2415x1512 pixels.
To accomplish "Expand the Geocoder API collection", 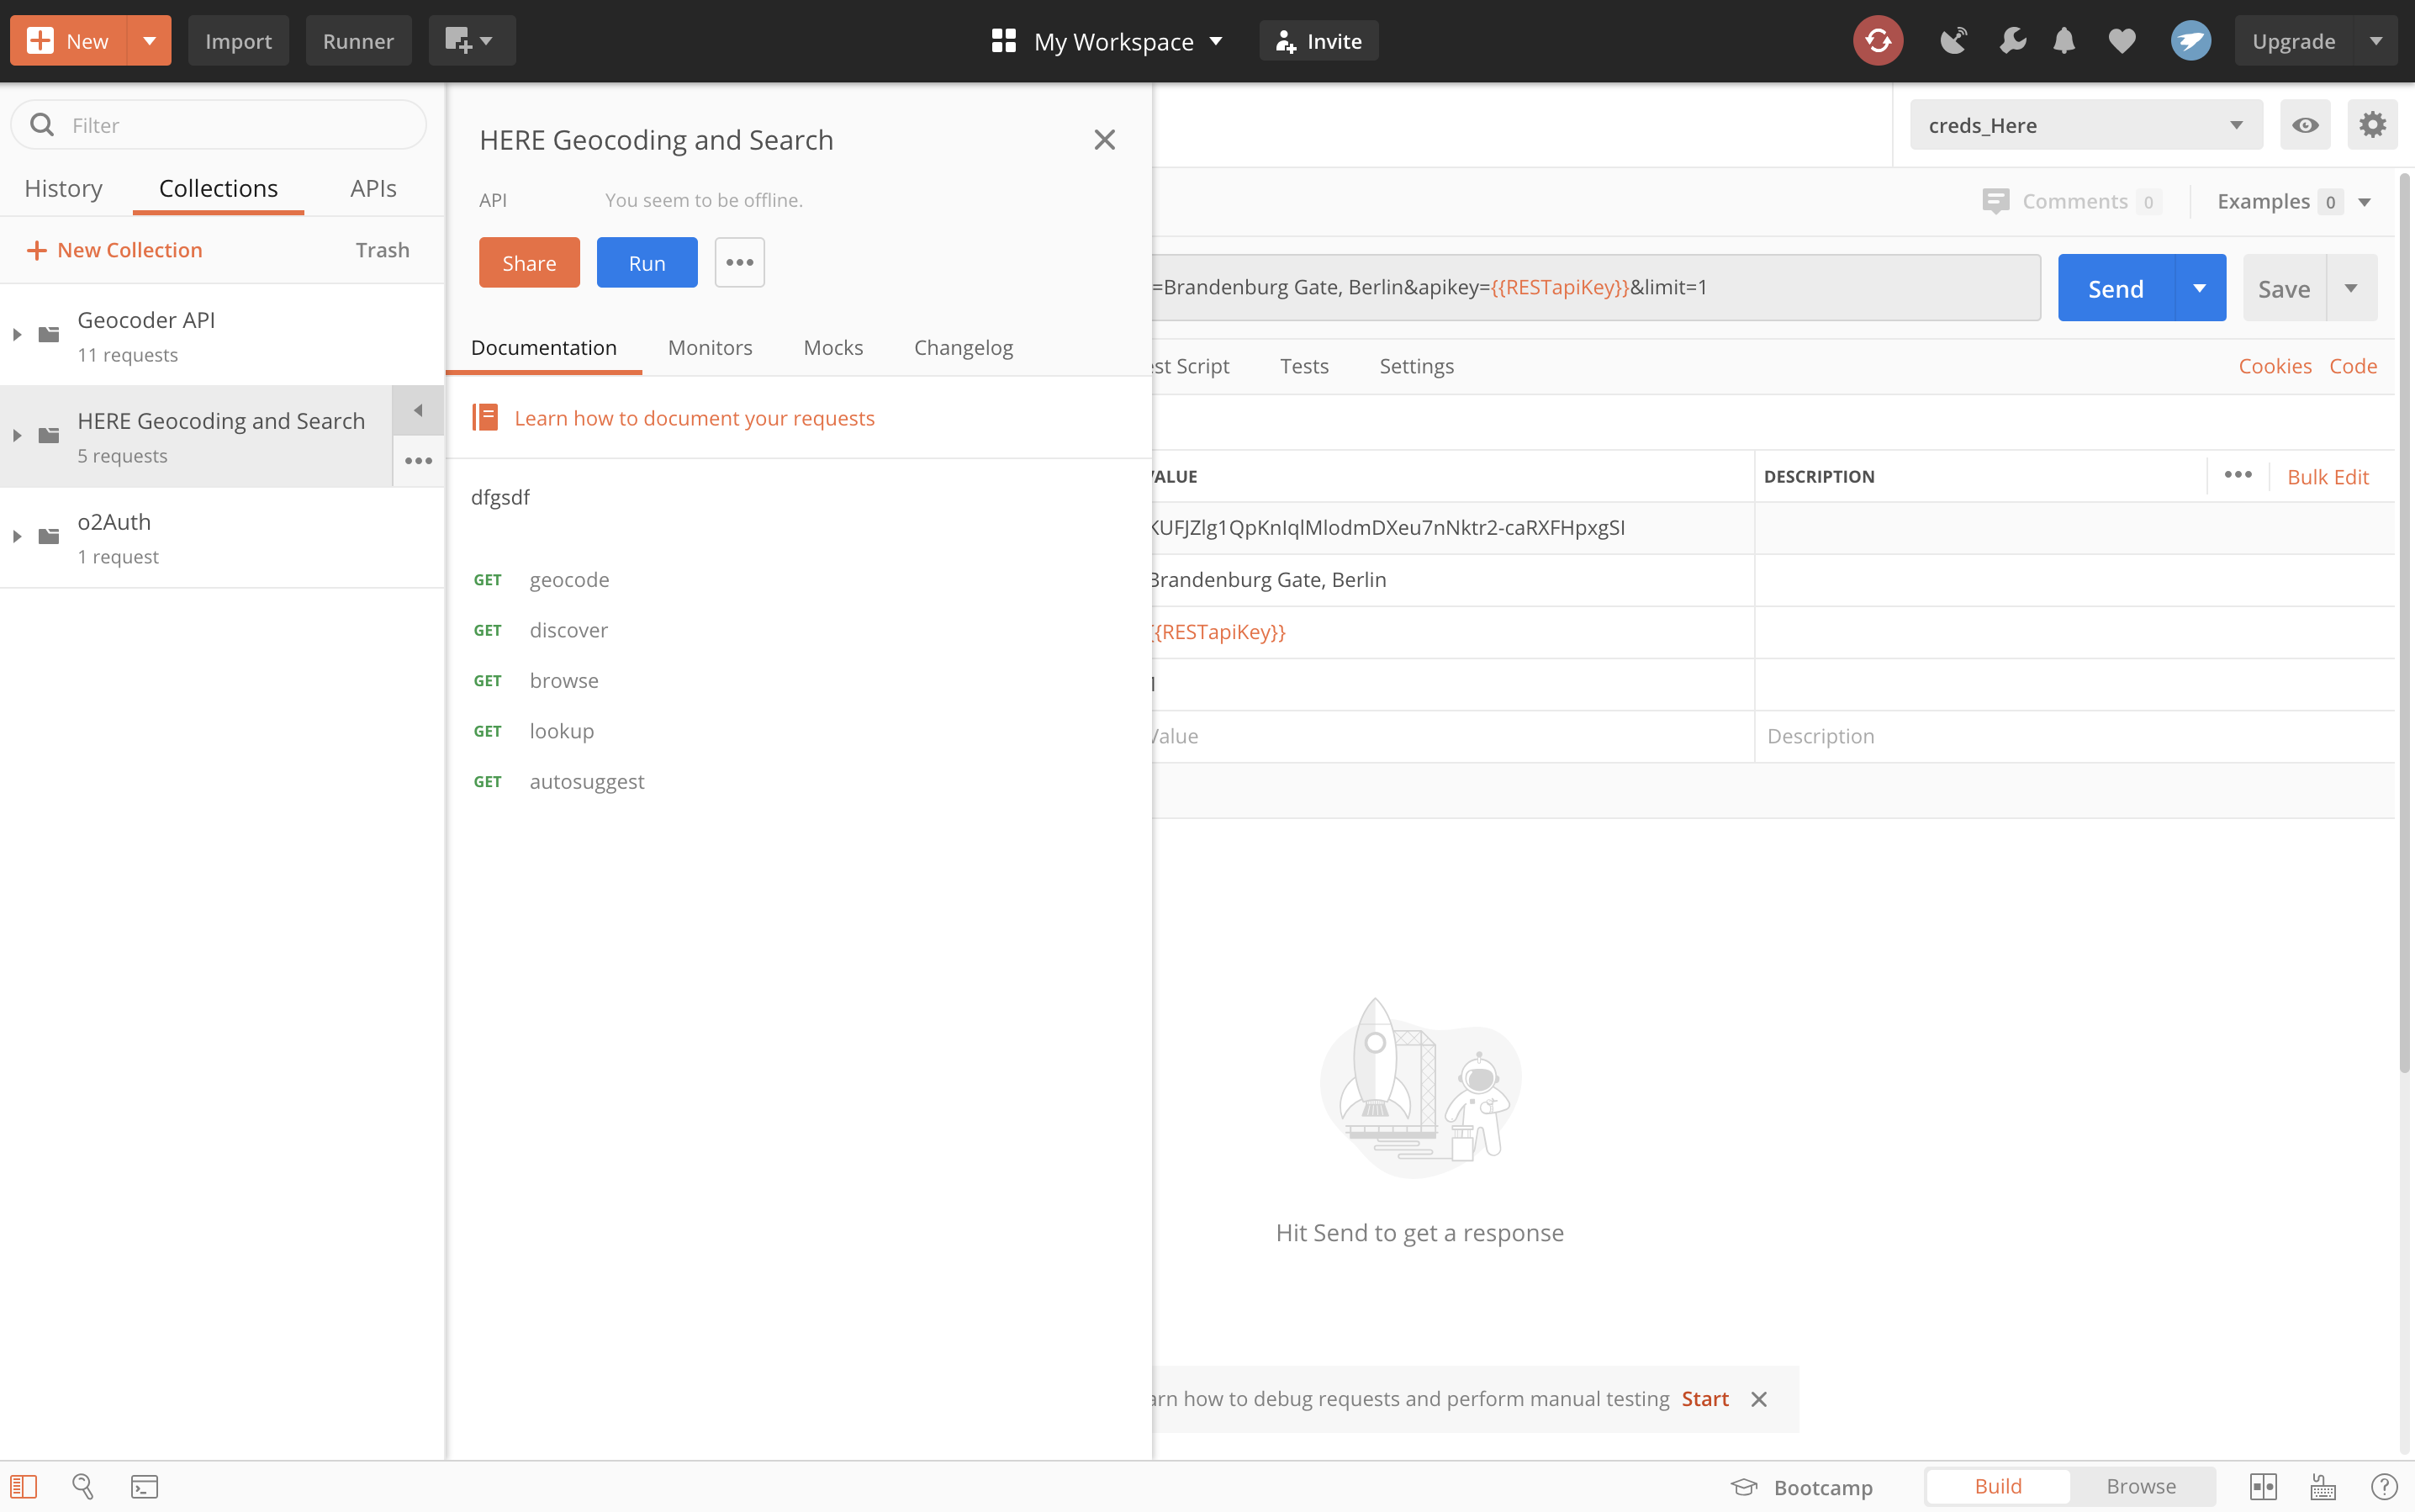I will pyautogui.click(x=17, y=335).
